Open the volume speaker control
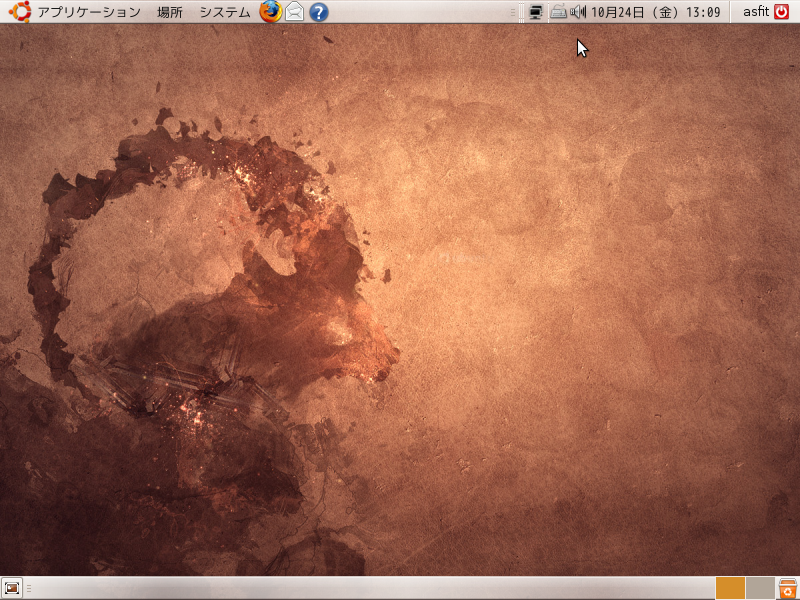 pyautogui.click(x=578, y=12)
